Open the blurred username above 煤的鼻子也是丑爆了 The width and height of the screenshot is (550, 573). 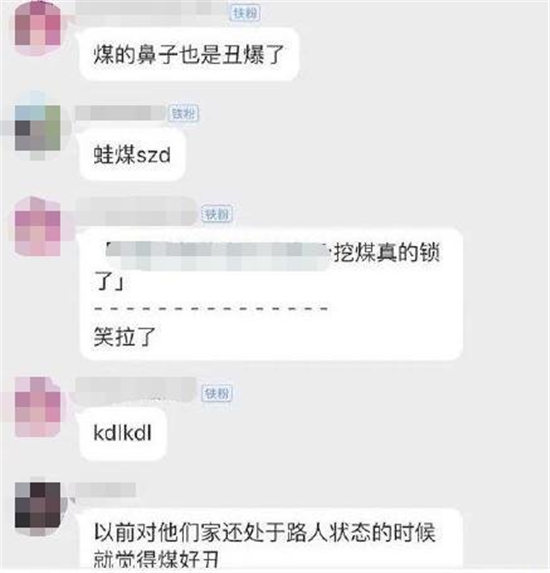coord(152,9)
